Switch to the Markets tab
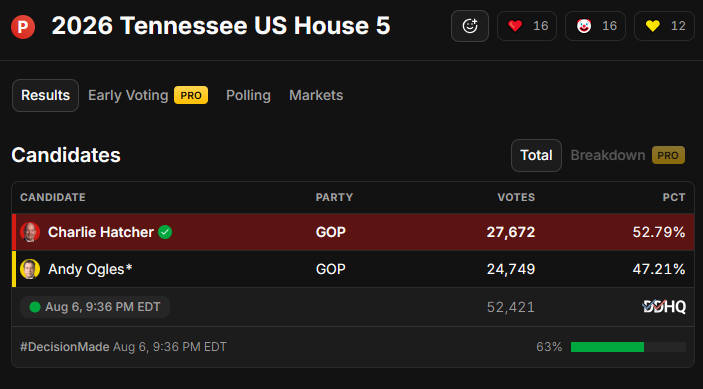 point(316,95)
